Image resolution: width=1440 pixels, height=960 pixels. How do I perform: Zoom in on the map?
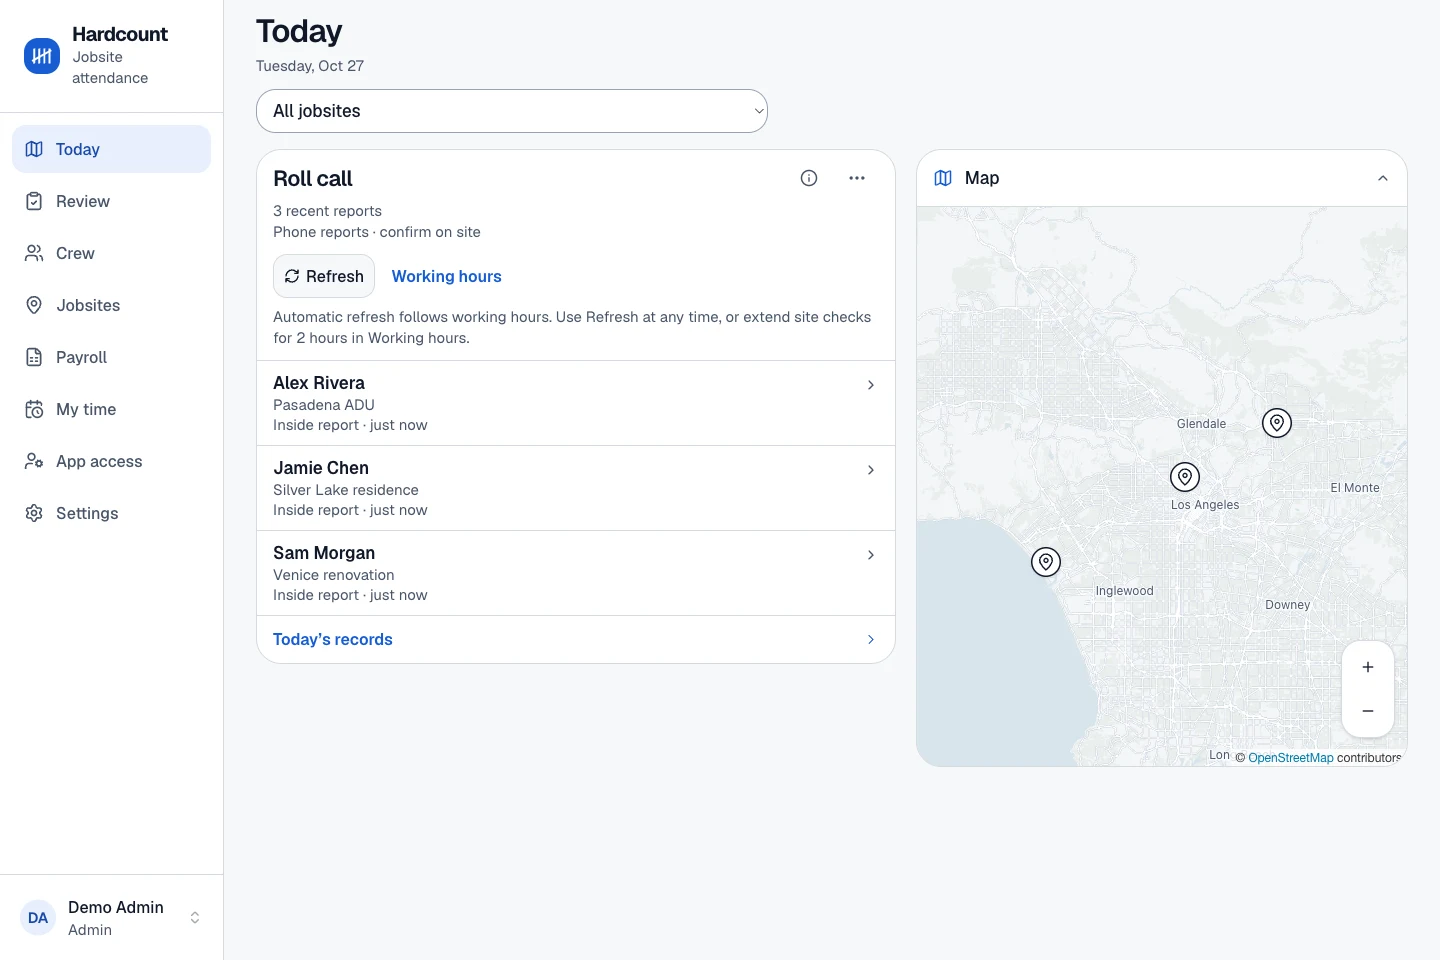(x=1368, y=667)
